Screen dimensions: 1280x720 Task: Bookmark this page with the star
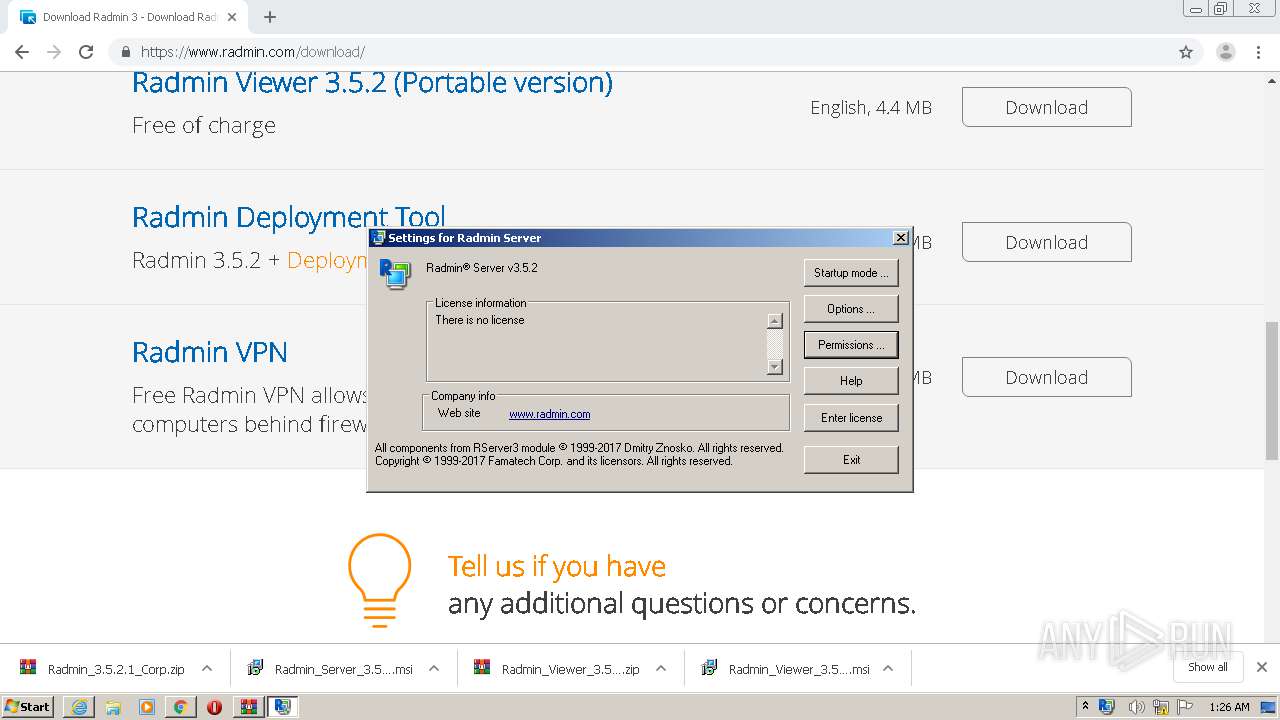(x=1186, y=52)
